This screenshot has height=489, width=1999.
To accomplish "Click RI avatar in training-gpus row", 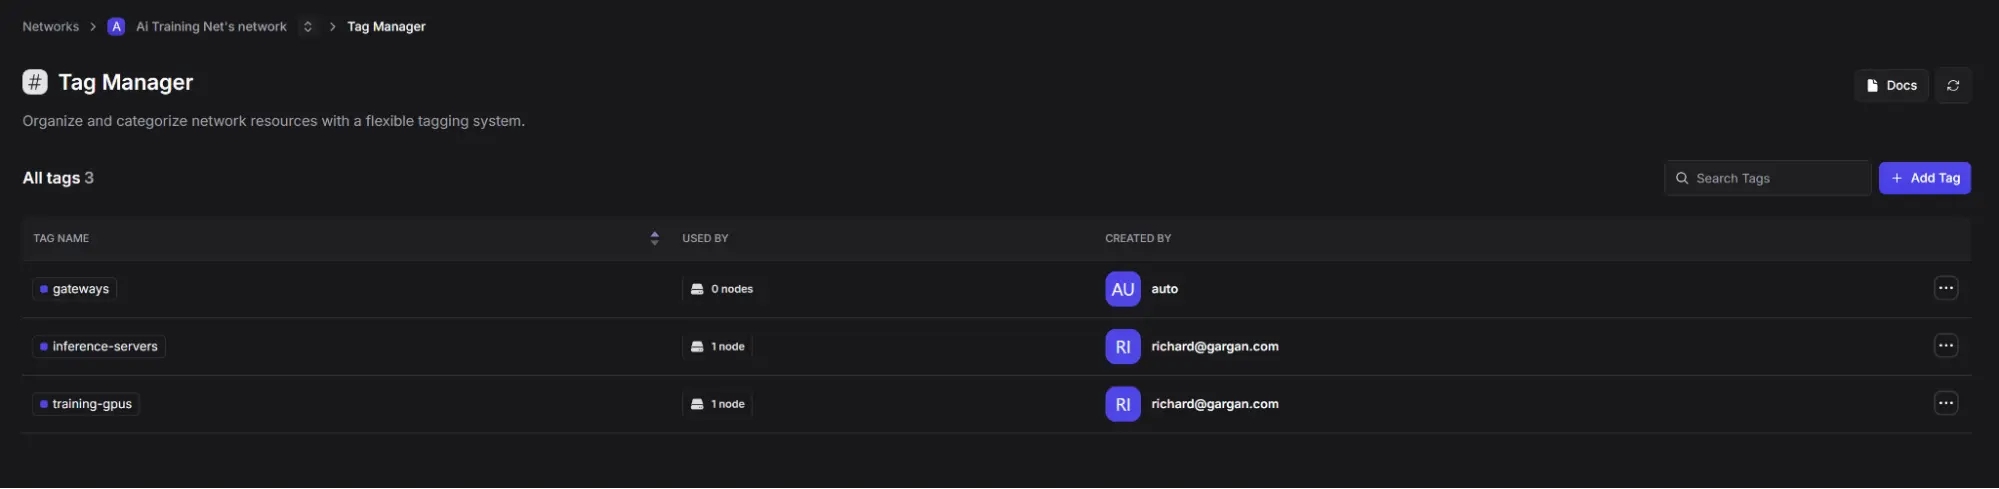I will click(1122, 404).
